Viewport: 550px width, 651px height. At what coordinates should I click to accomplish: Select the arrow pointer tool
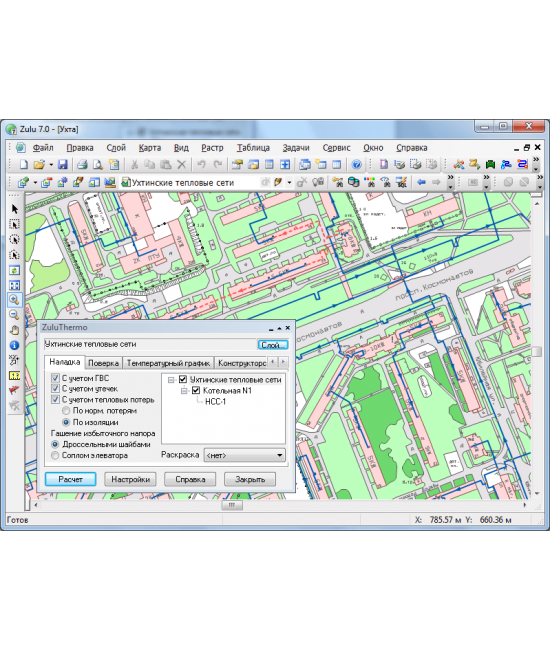tap(15, 209)
